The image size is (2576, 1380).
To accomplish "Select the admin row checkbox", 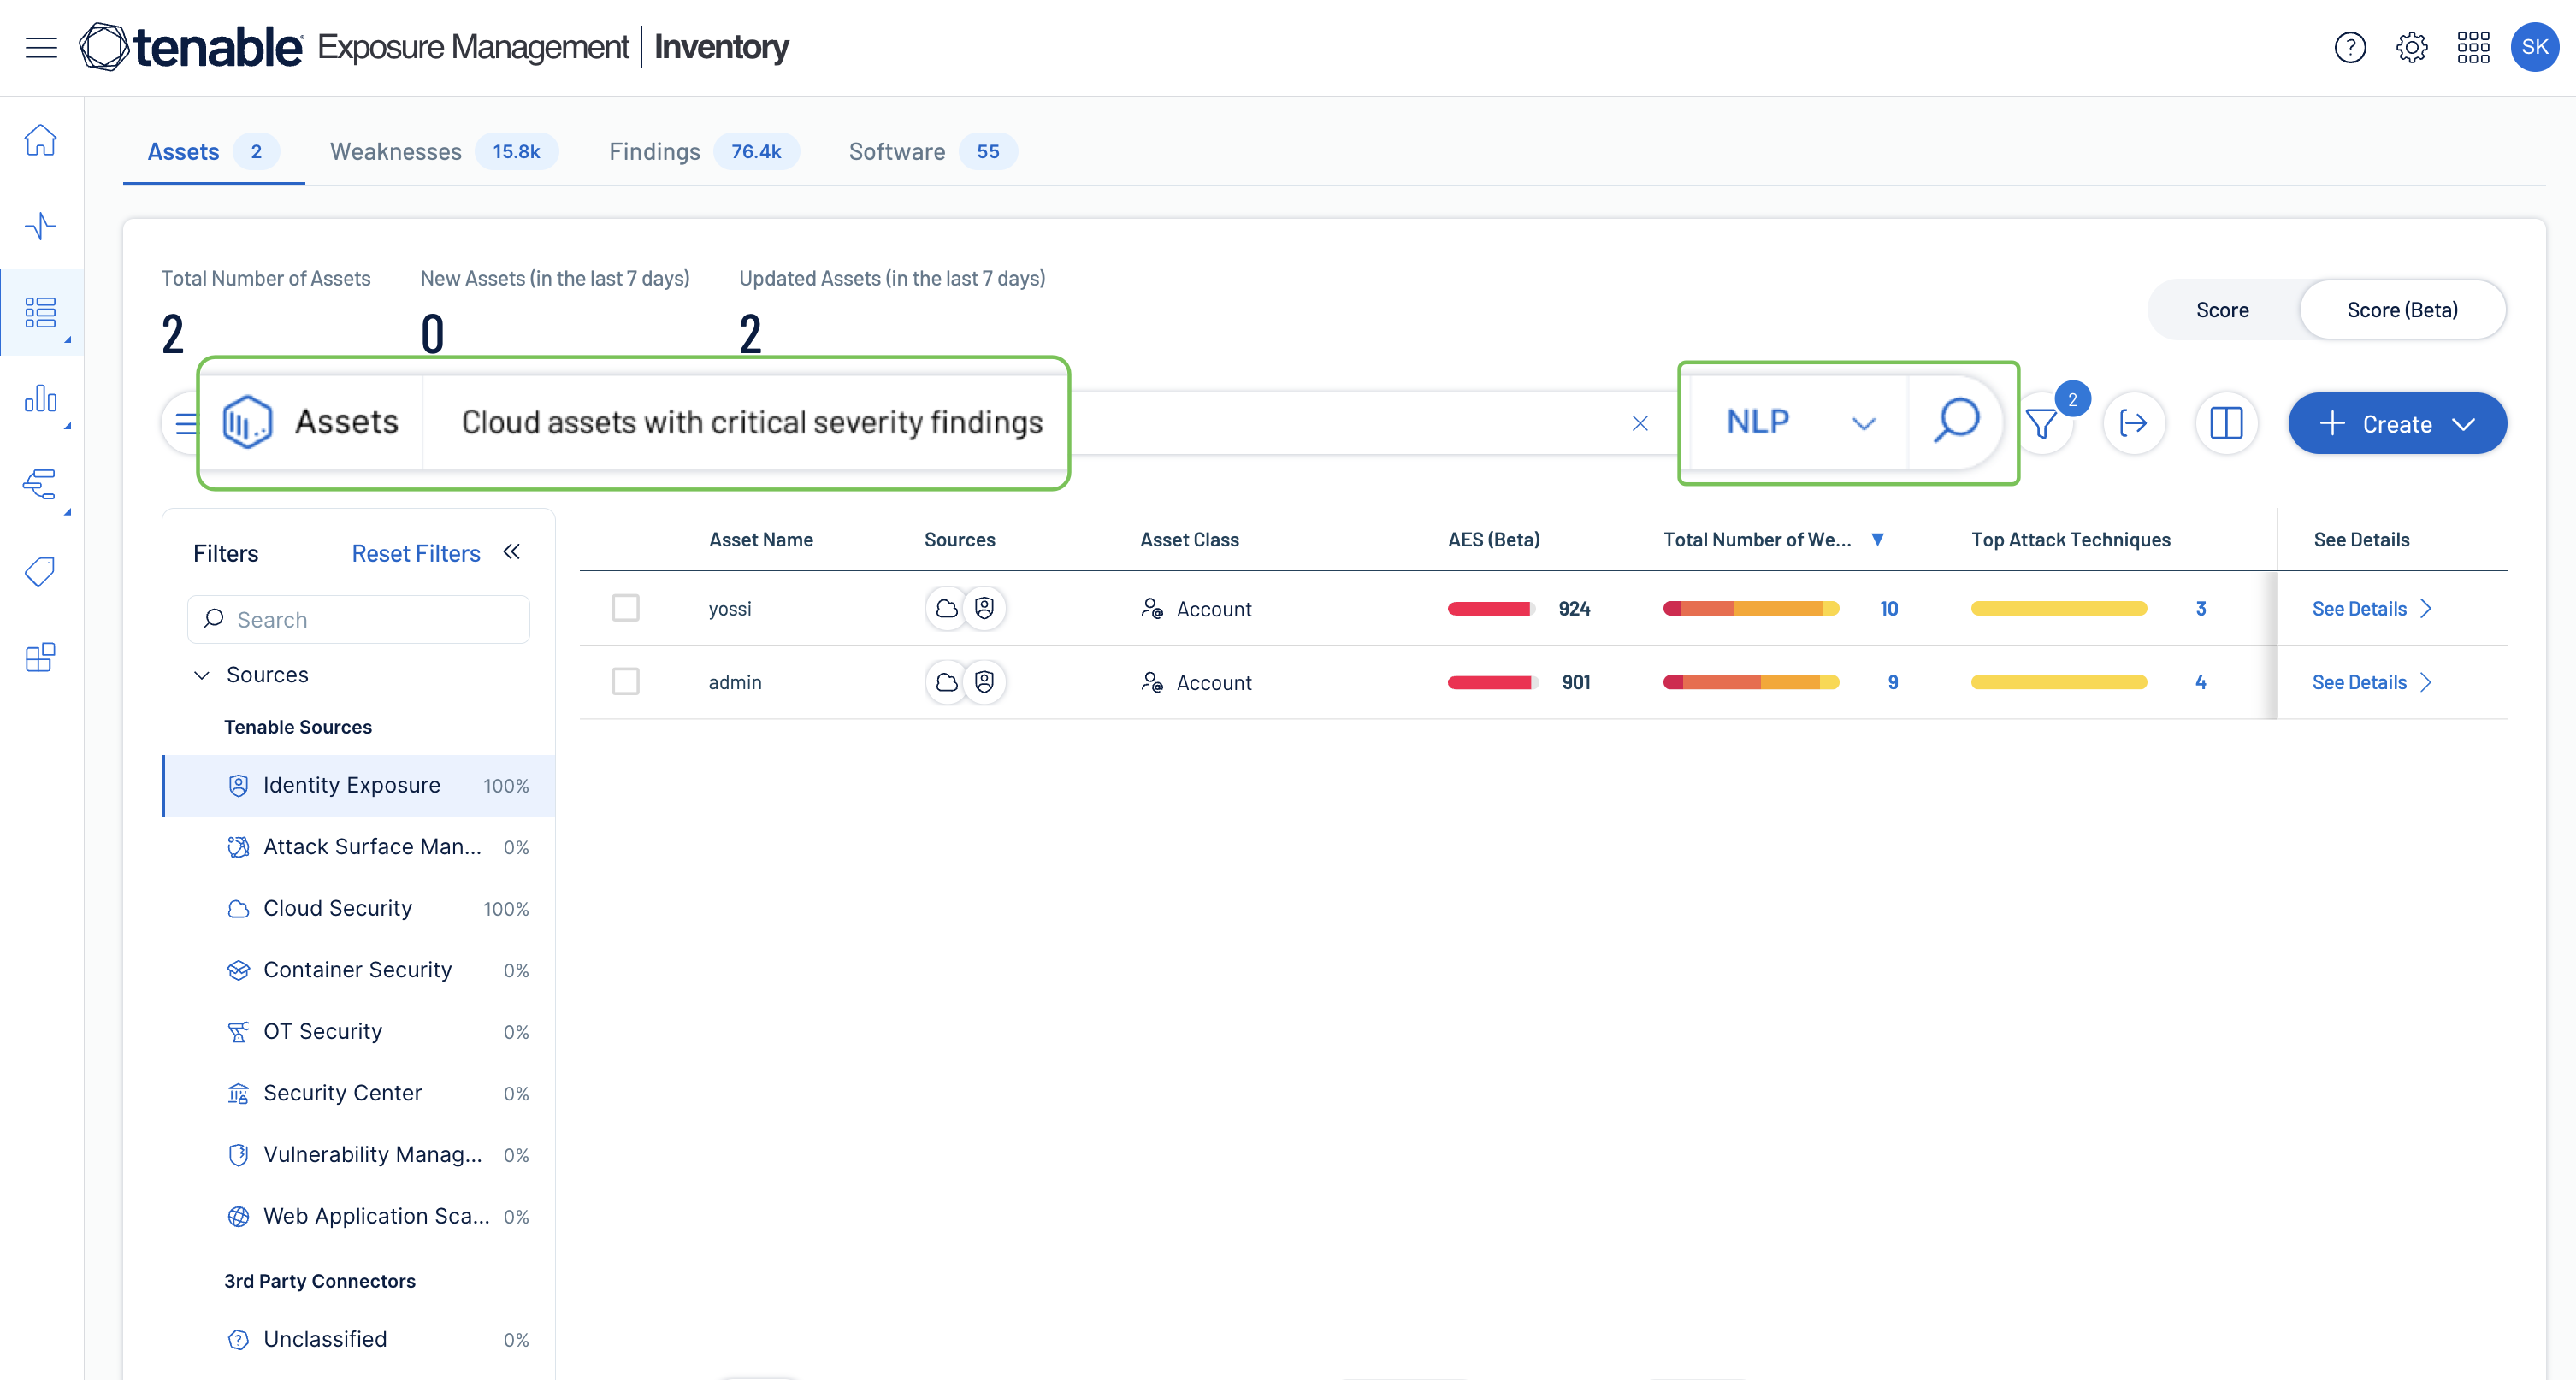I will (x=626, y=682).
